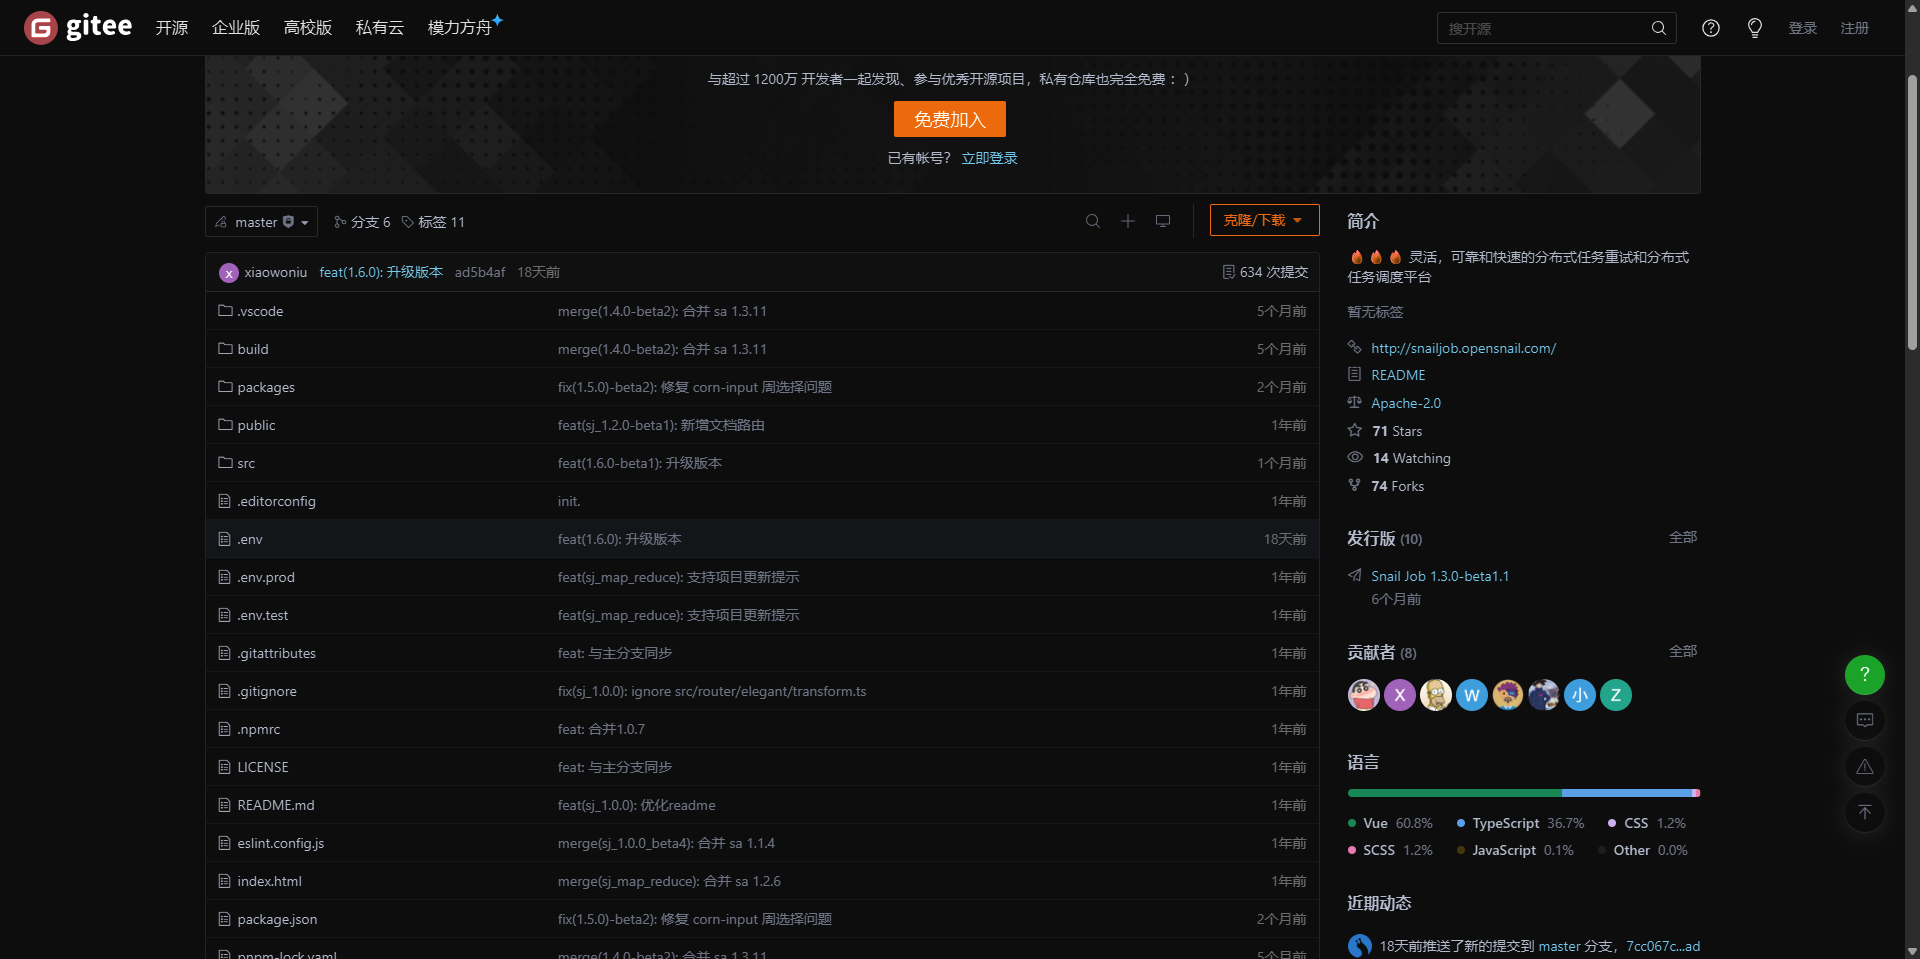Open Web IDE monitor icon
This screenshot has height=959, width=1920.
click(x=1163, y=221)
